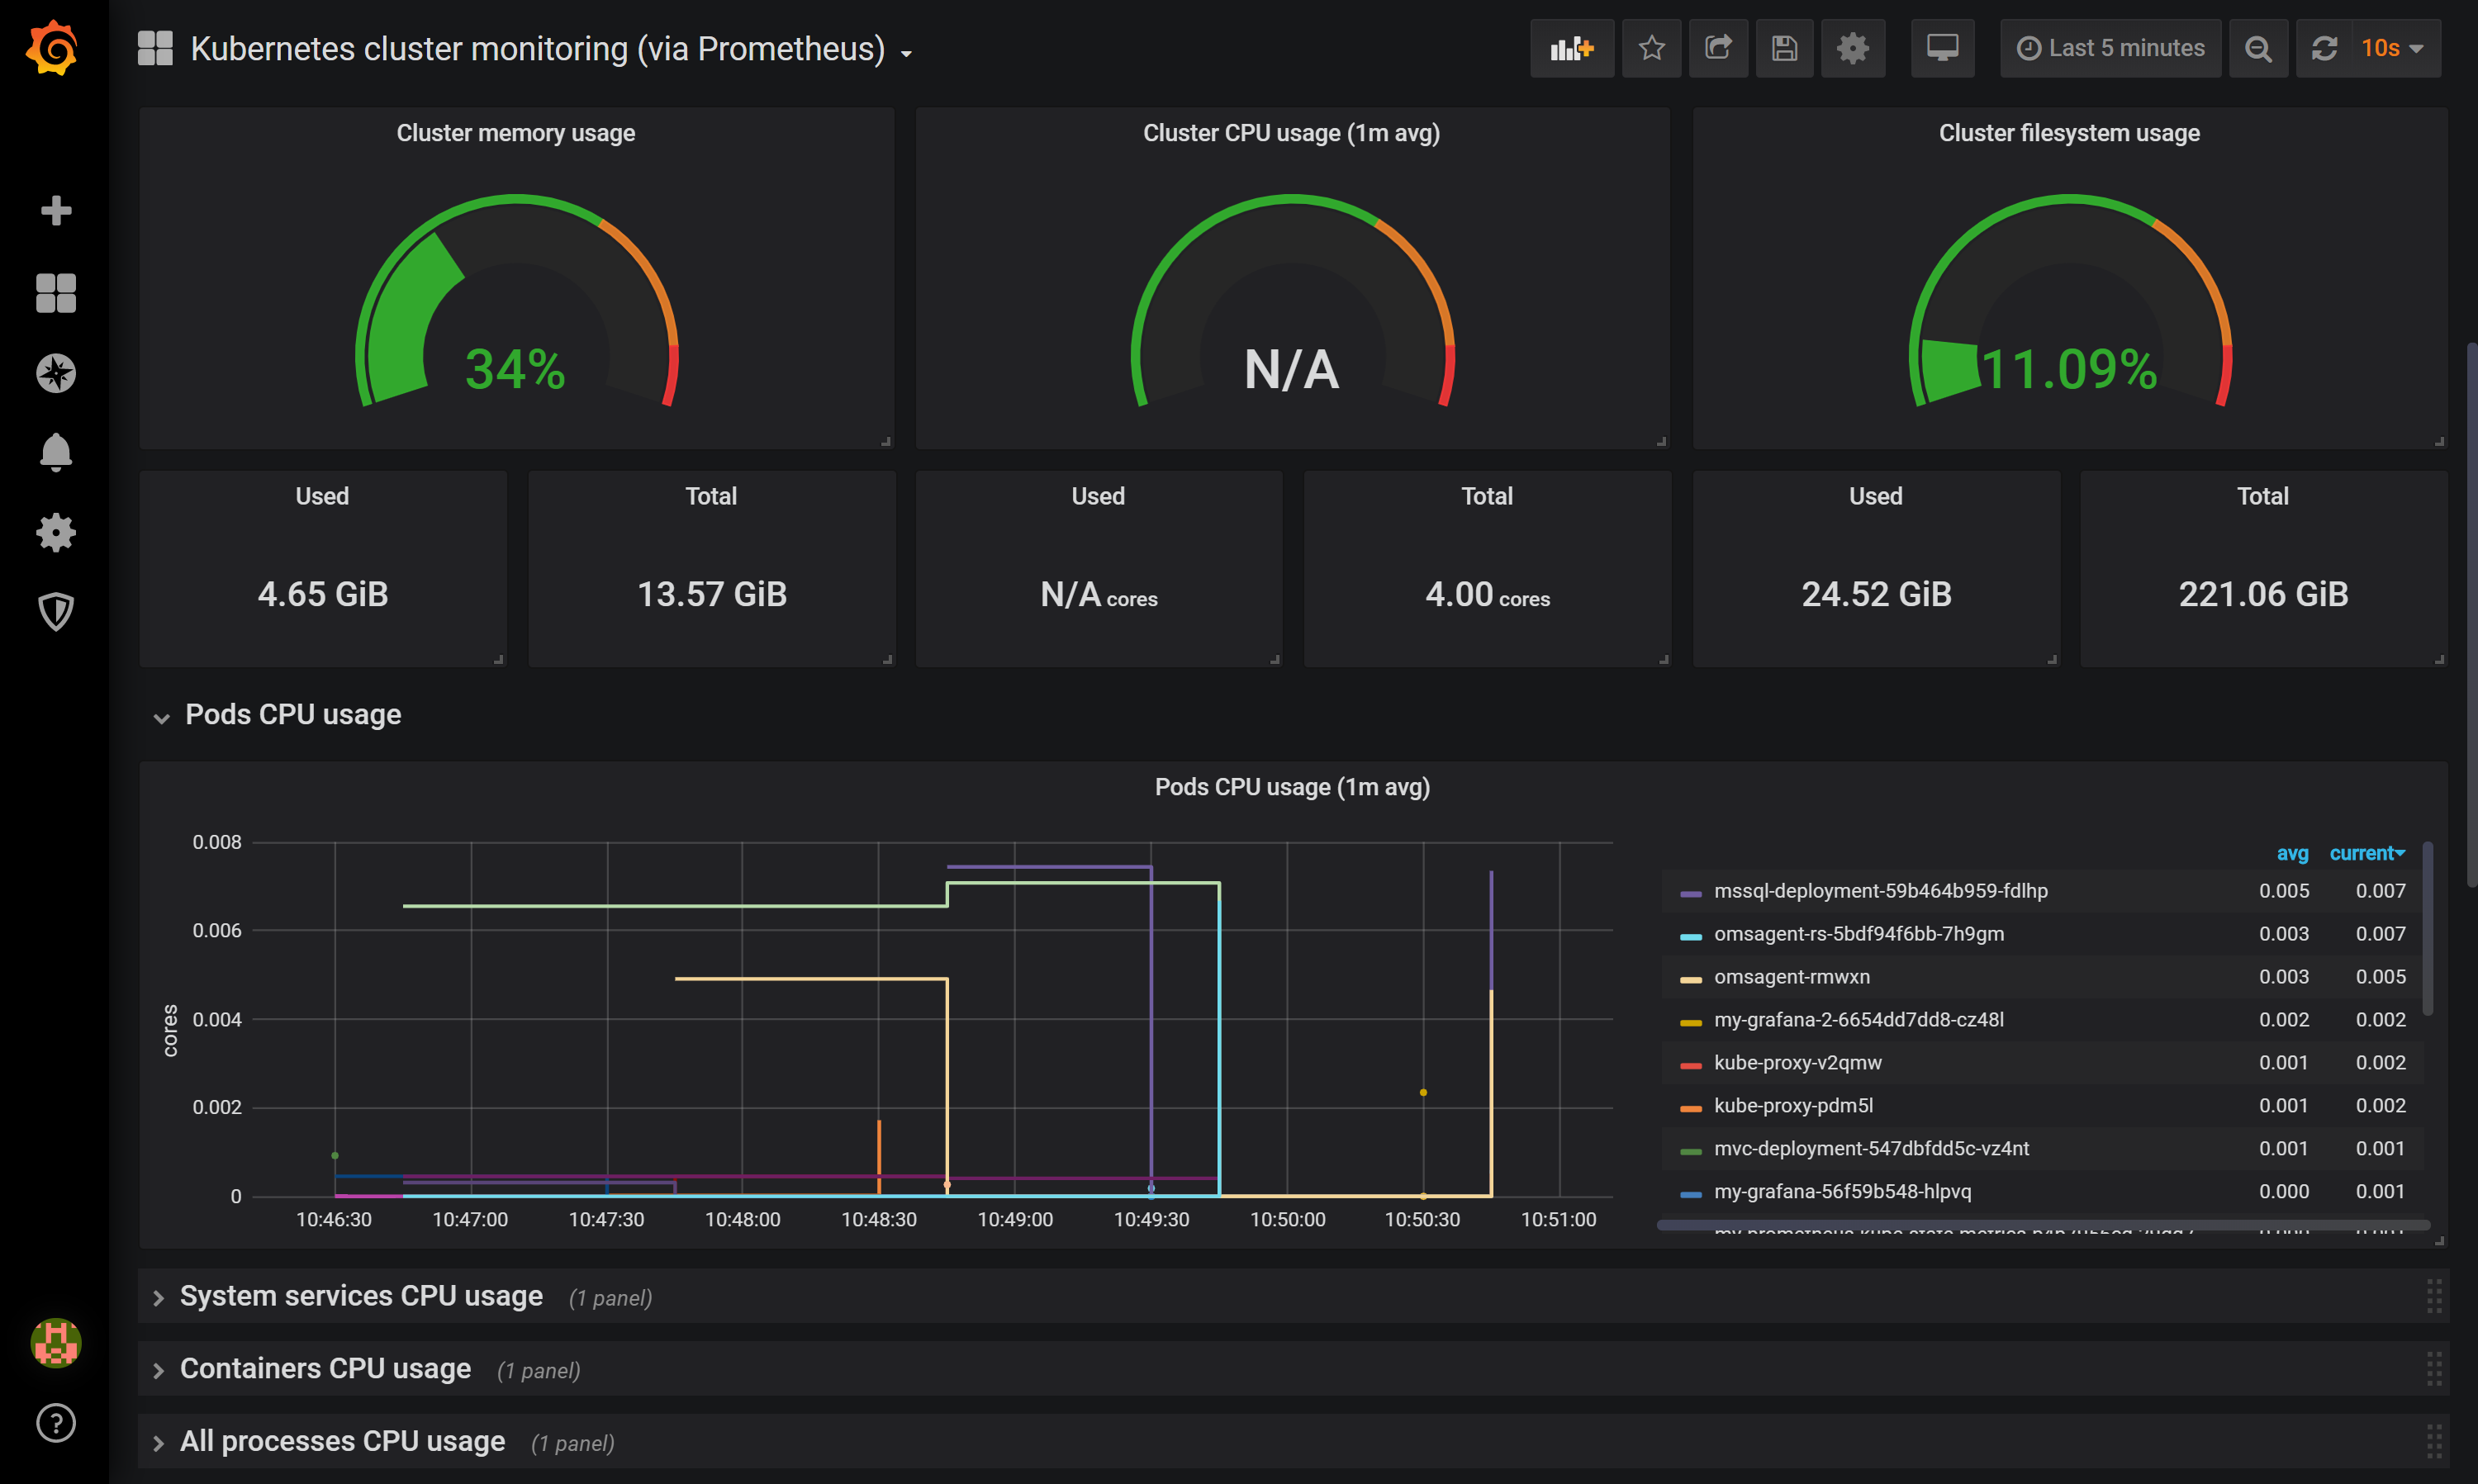Open the Create plus menu in sidebar

(56, 211)
